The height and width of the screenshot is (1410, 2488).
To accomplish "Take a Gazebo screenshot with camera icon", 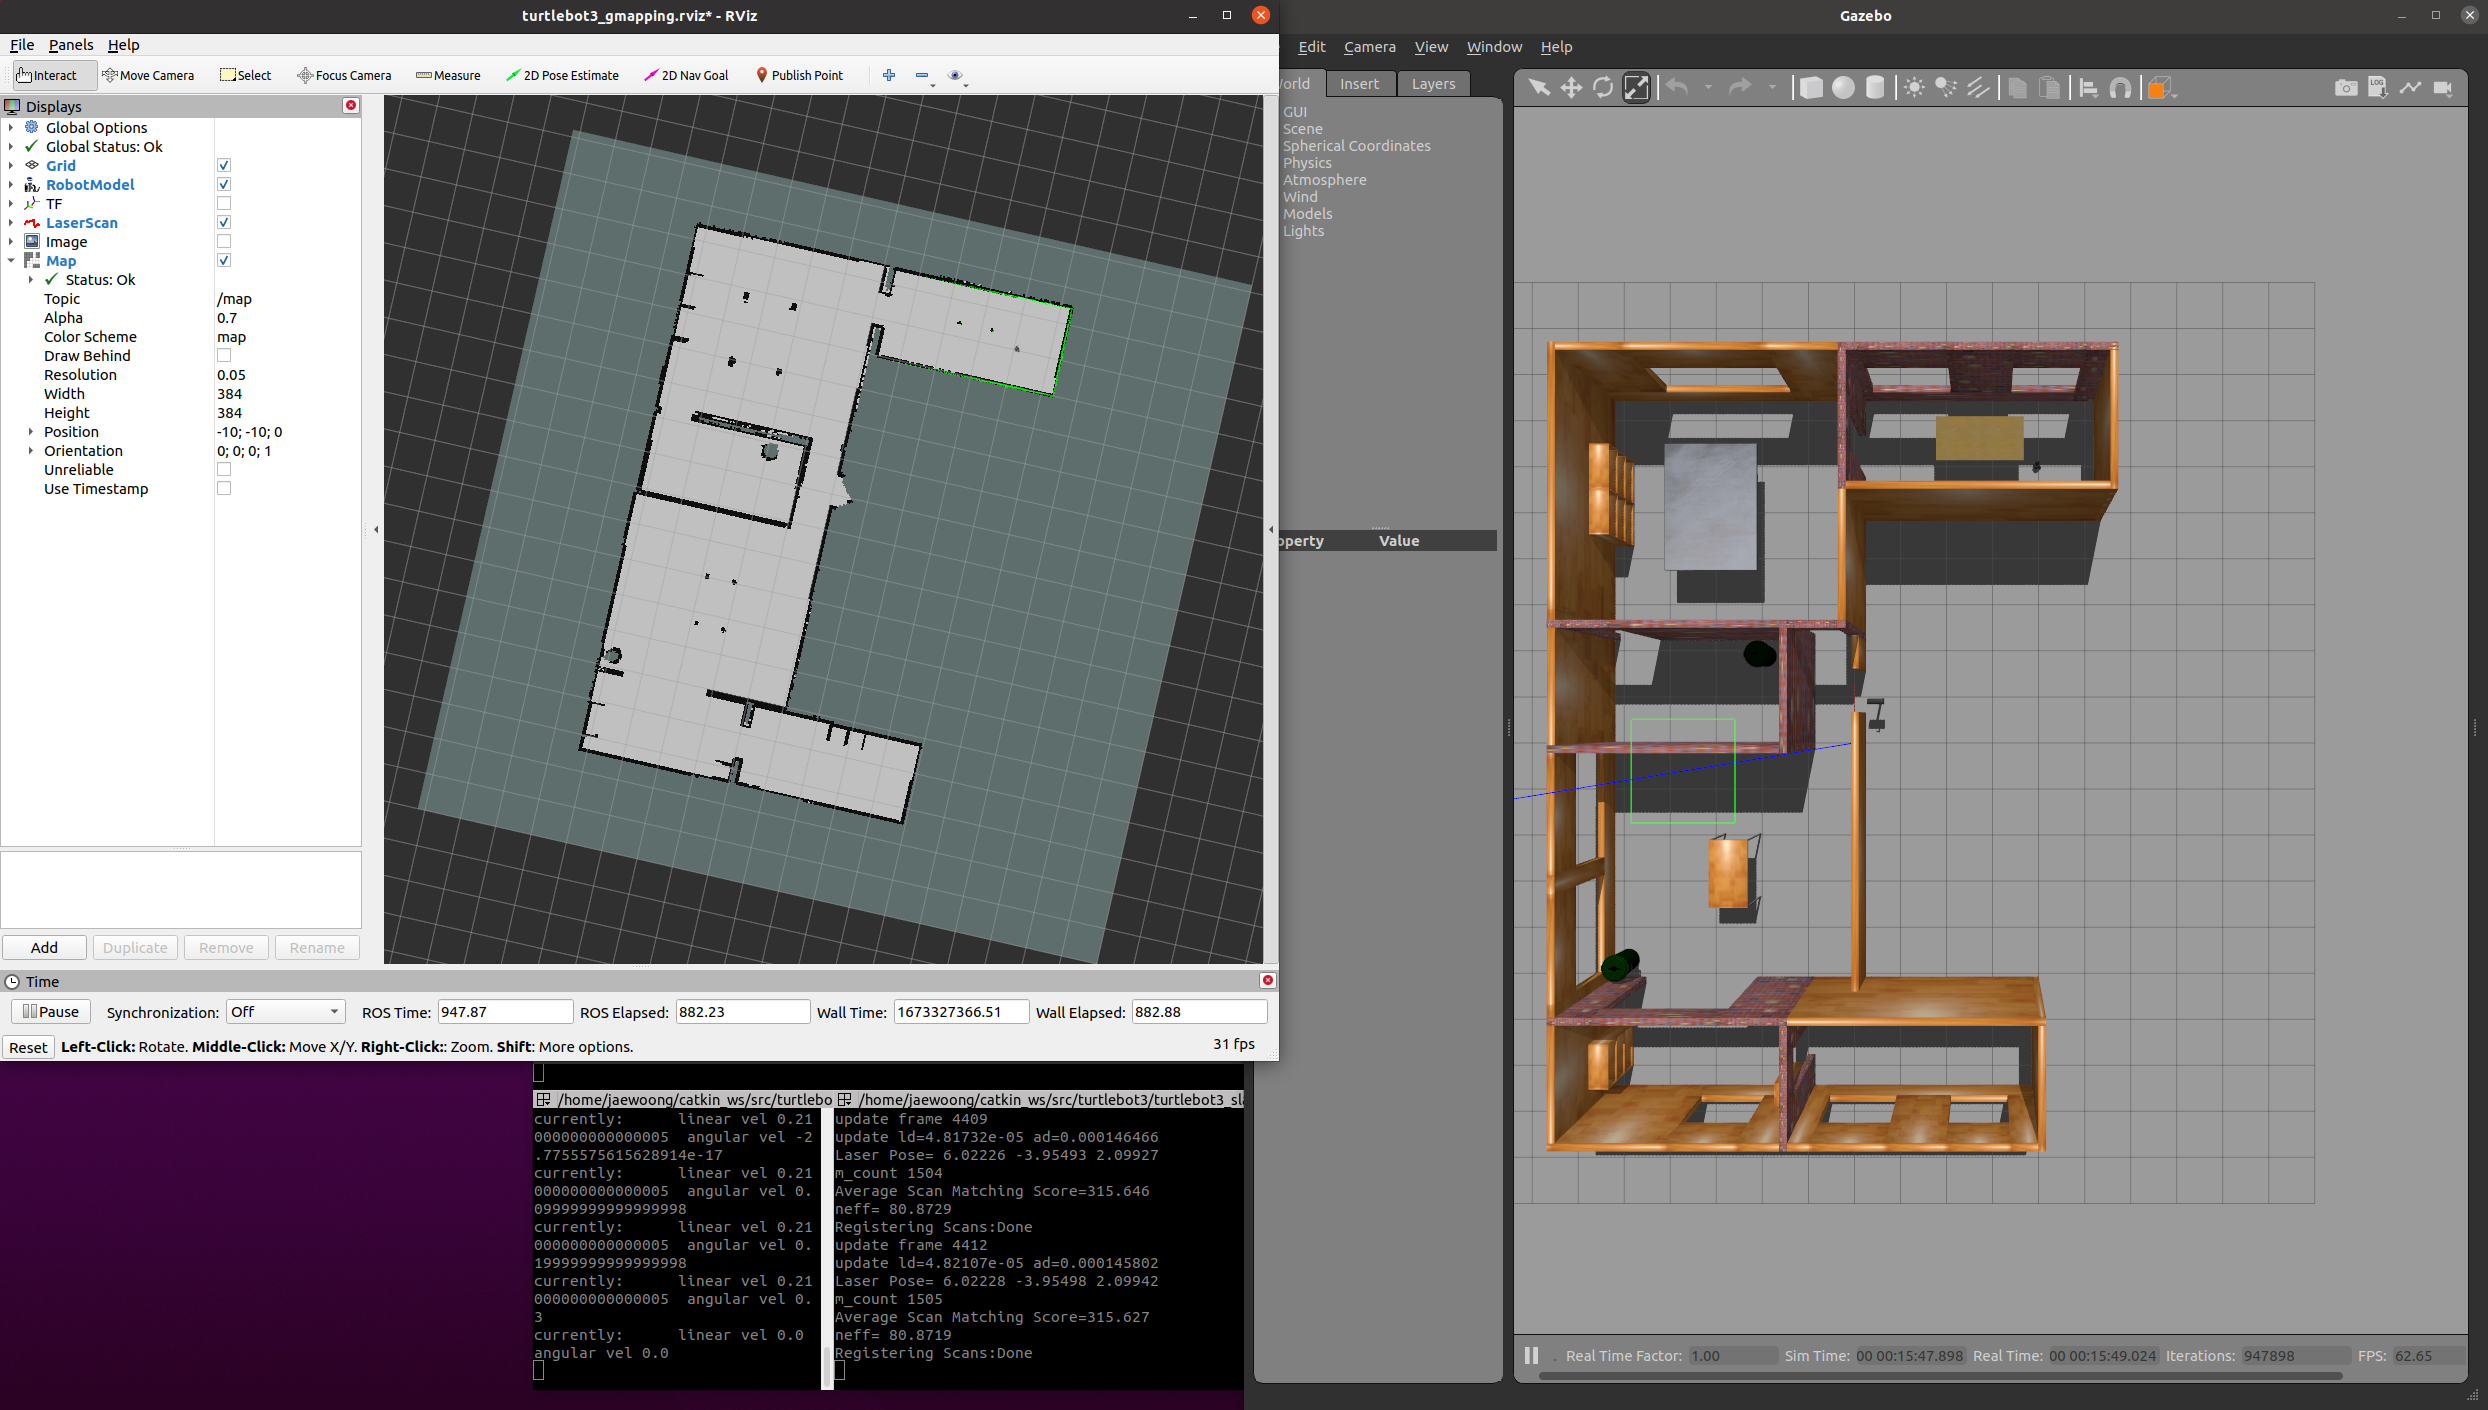I will point(2345,88).
